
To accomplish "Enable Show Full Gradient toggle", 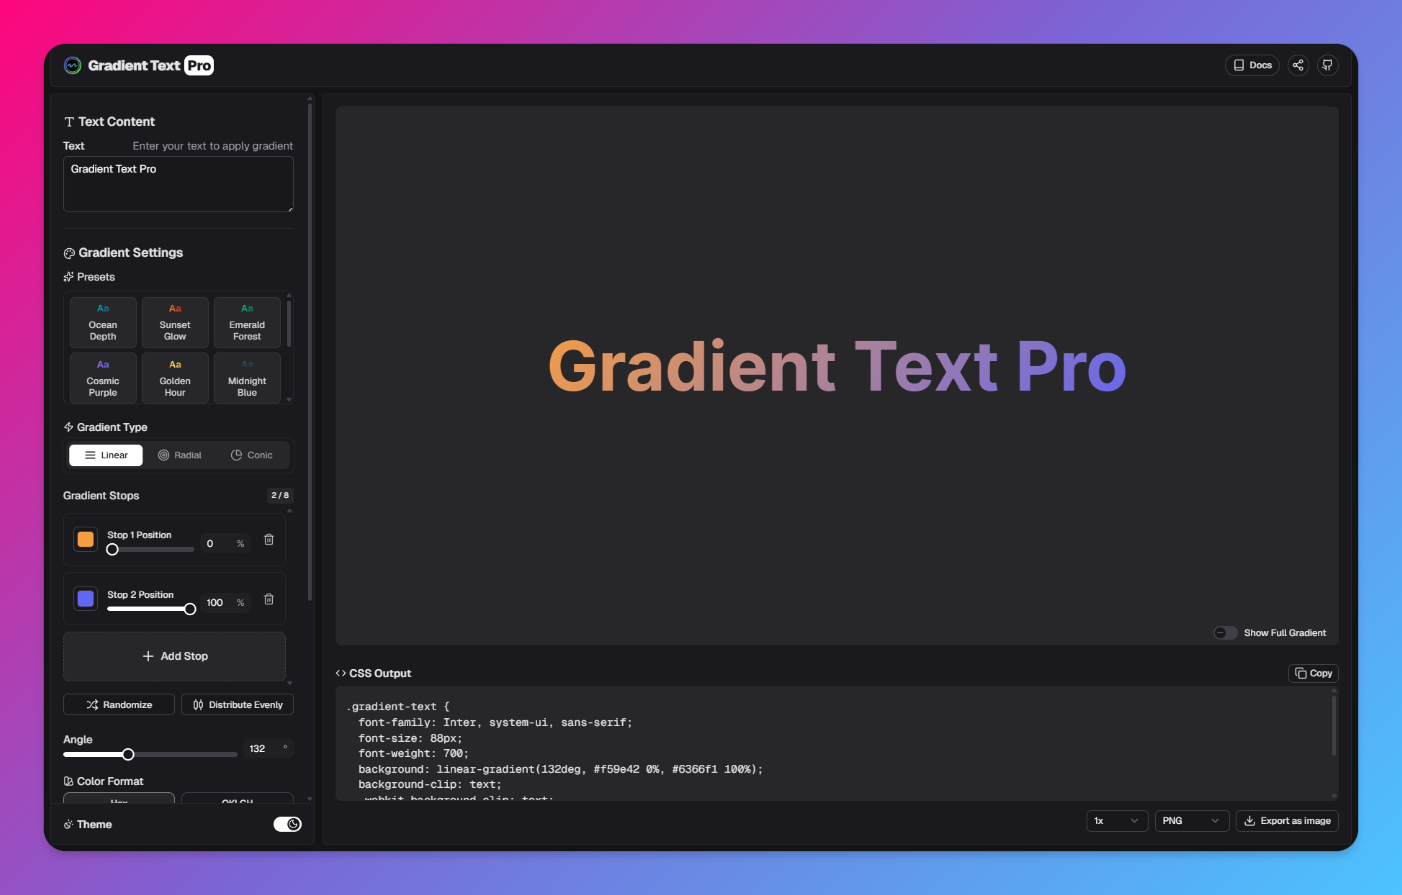I will coord(1225,633).
